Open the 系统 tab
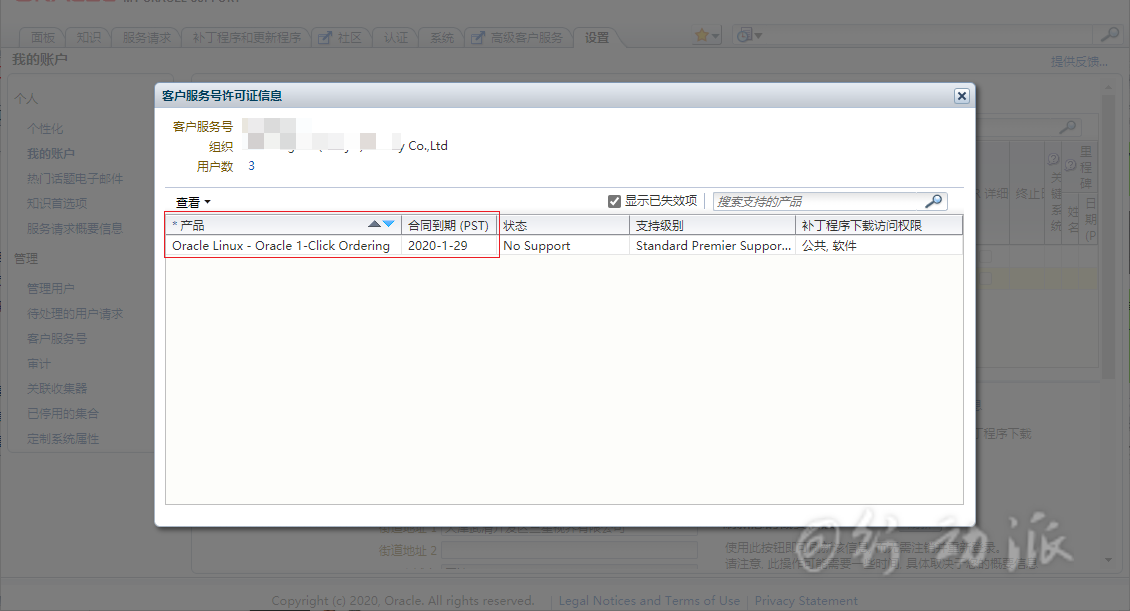The height and width of the screenshot is (611, 1130). pos(442,37)
